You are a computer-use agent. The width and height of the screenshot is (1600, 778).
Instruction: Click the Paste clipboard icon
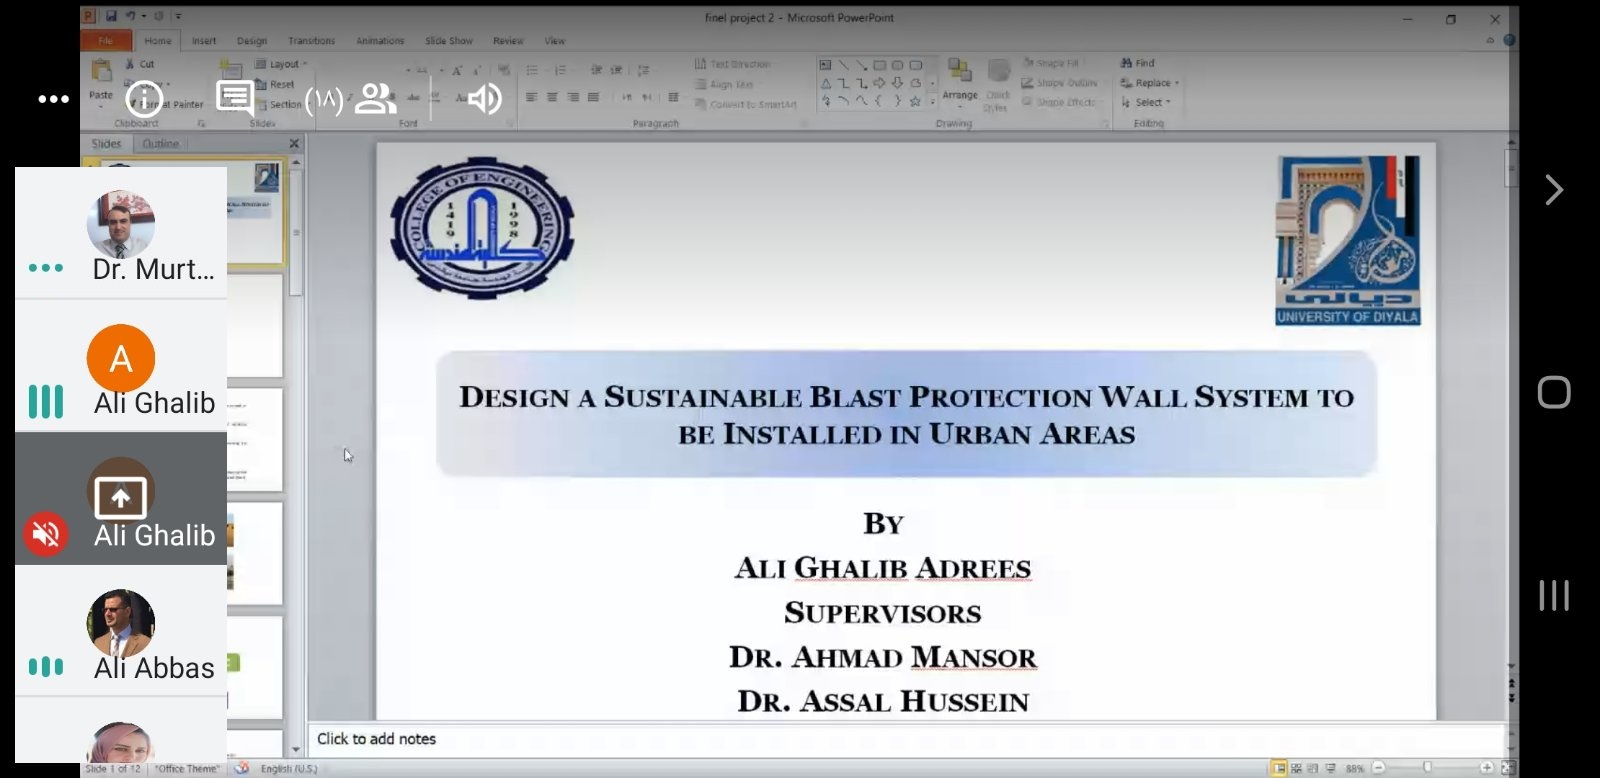click(101, 72)
